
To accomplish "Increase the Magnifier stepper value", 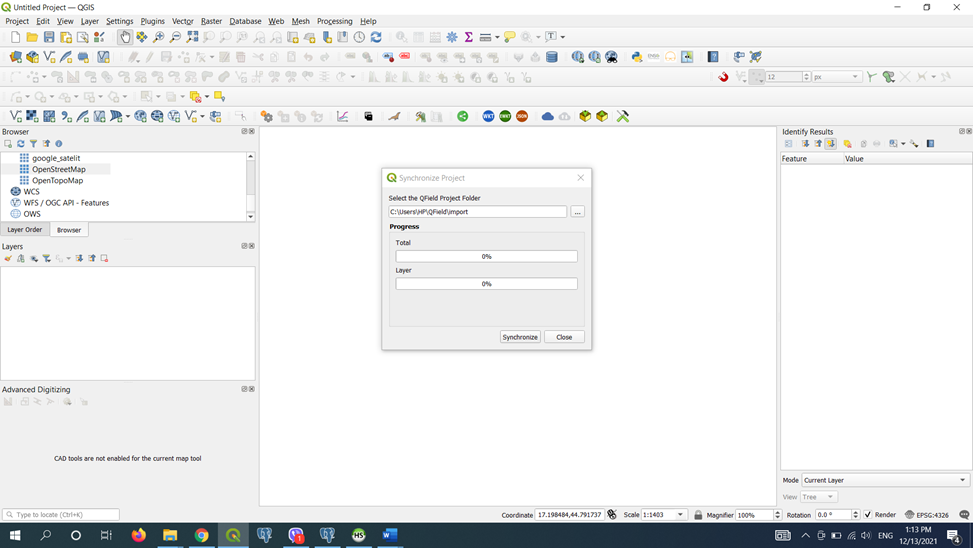I will [778, 512].
